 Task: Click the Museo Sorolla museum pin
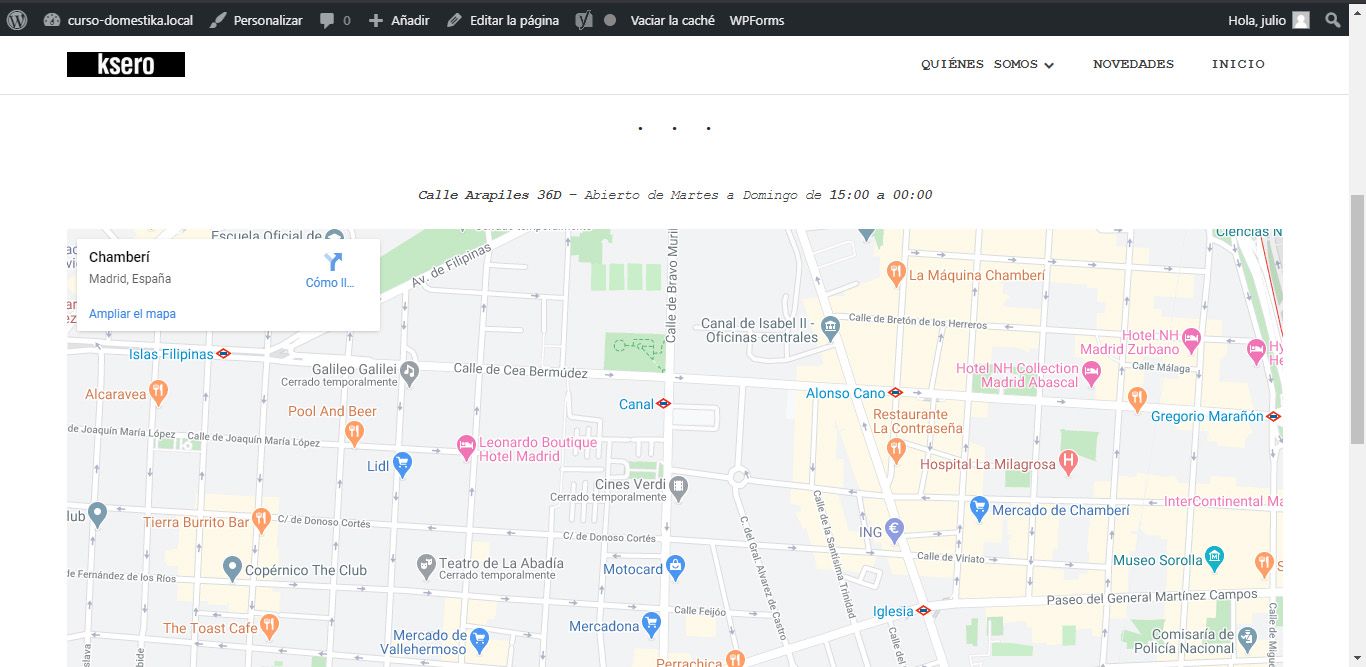click(x=1214, y=557)
